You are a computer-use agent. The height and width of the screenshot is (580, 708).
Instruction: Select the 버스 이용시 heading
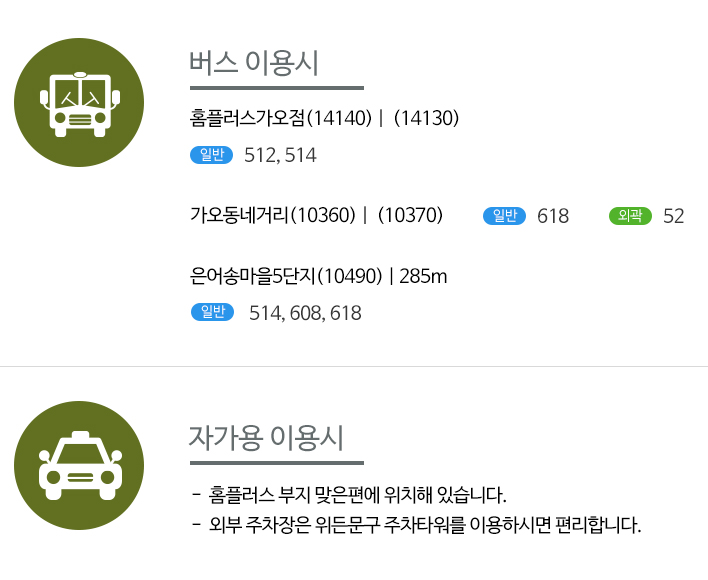point(254,62)
